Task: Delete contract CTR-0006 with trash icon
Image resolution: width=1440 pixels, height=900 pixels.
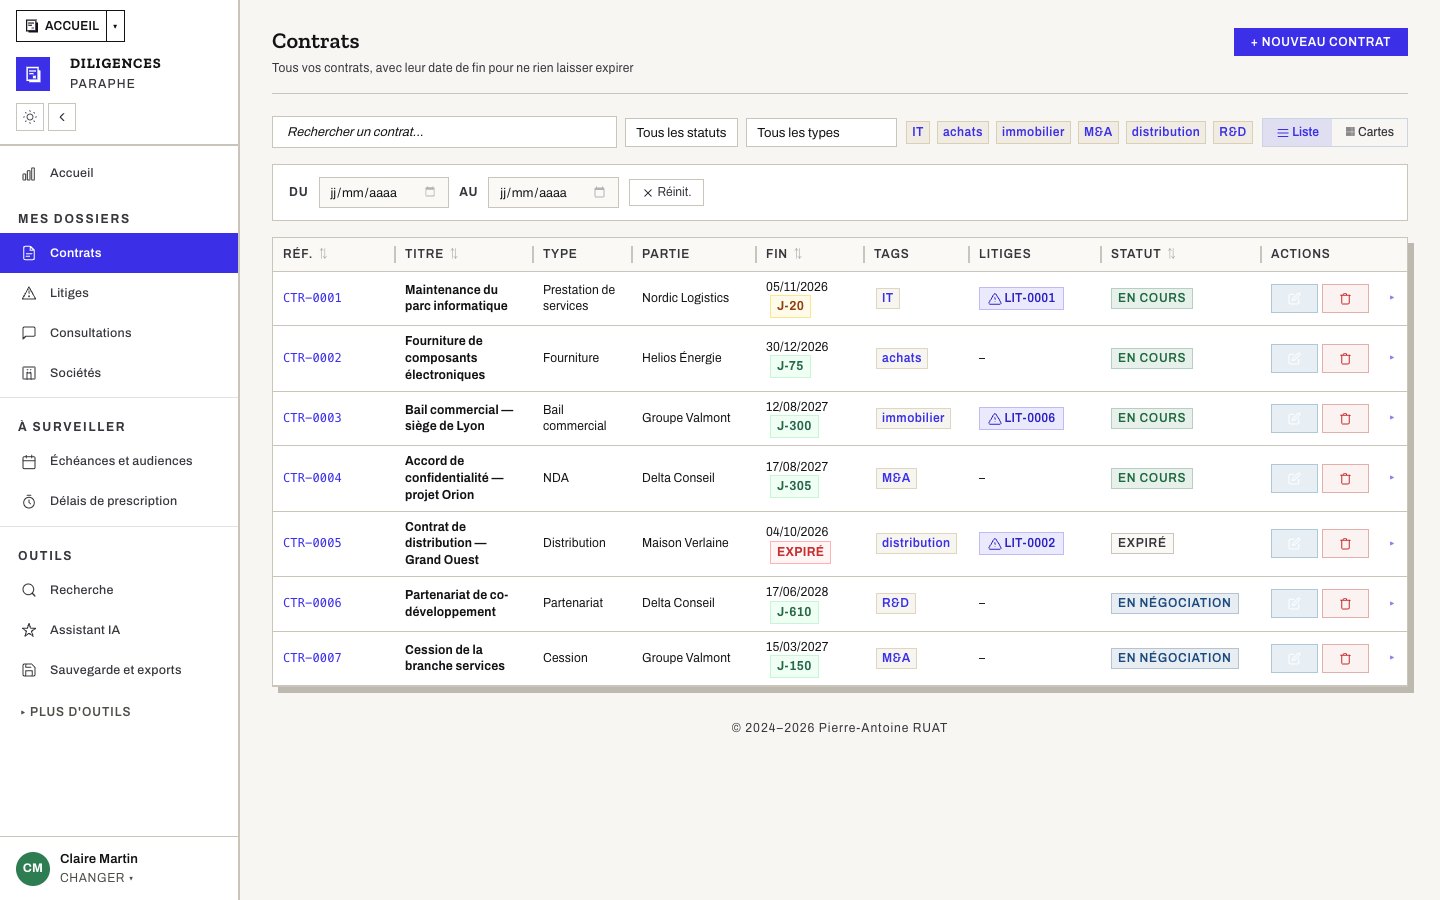Action: tap(1345, 603)
